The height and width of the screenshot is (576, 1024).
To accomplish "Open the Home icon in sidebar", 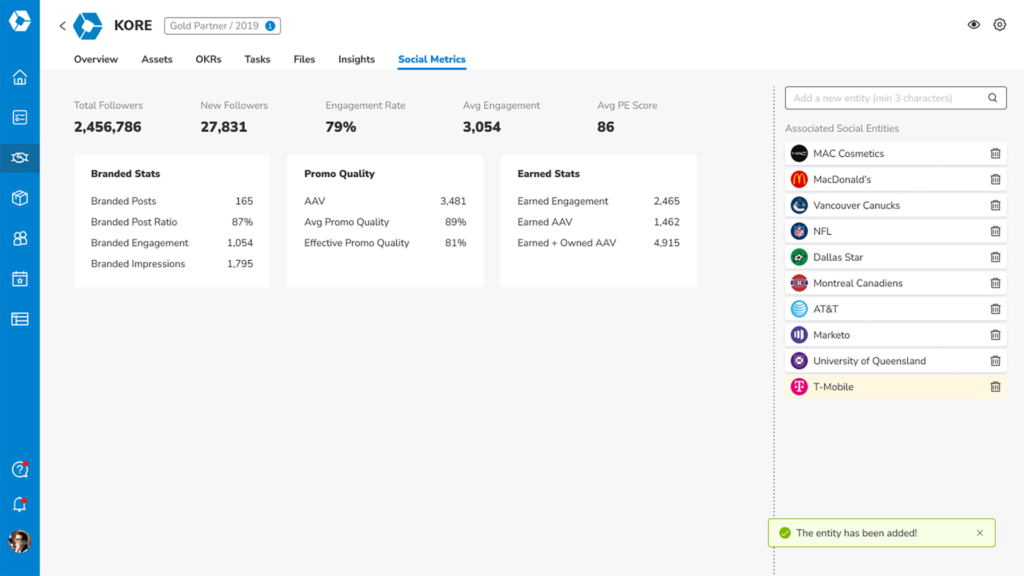I will (x=19, y=78).
